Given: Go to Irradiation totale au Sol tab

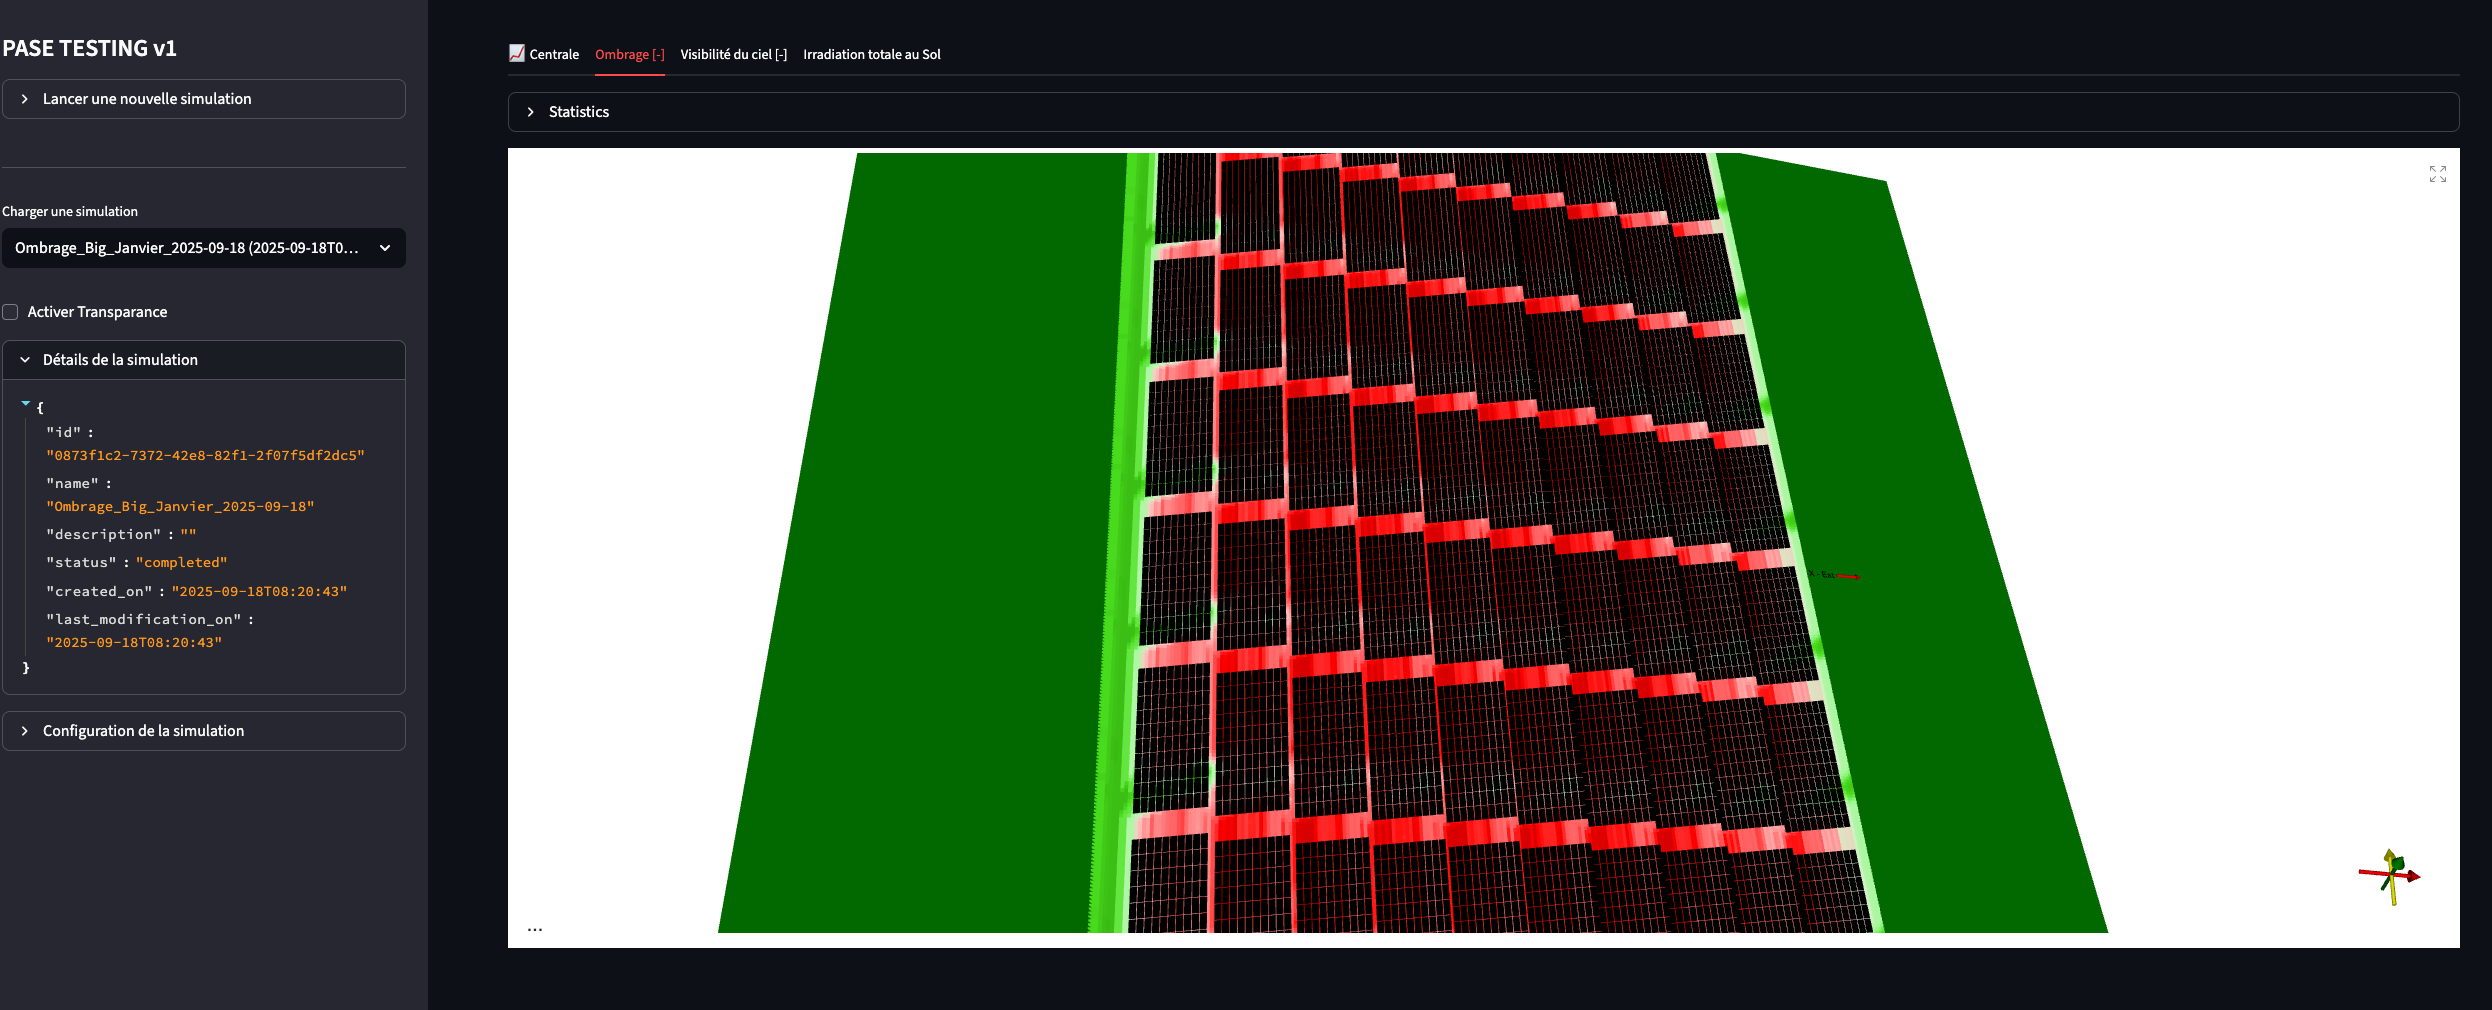Looking at the screenshot, I should [x=871, y=55].
